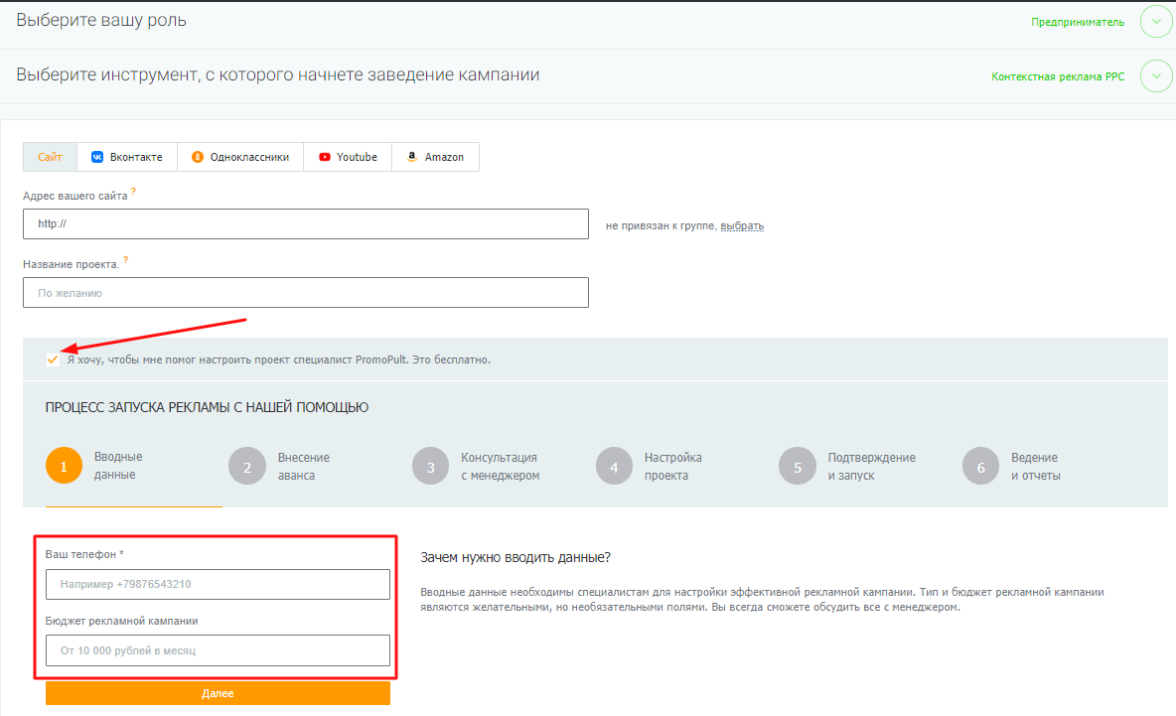Expand the 'Контекстная реклама PPC' dropdown
The width and height of the screenshot is (1176, 716).
(1155, 76)
